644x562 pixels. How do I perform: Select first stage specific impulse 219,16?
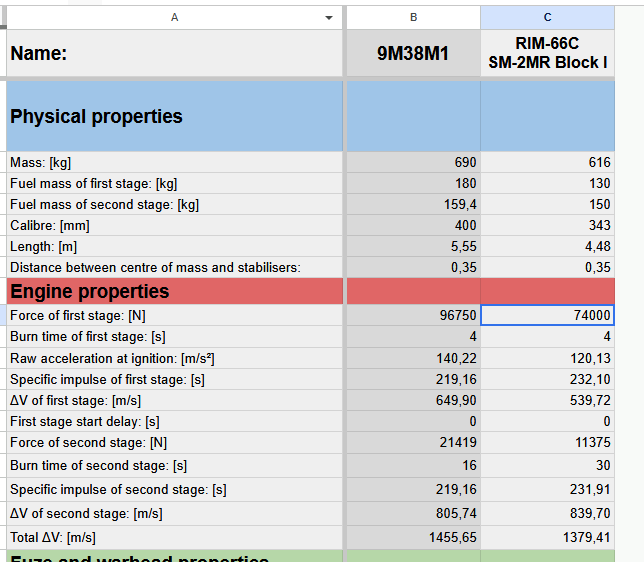414,379
